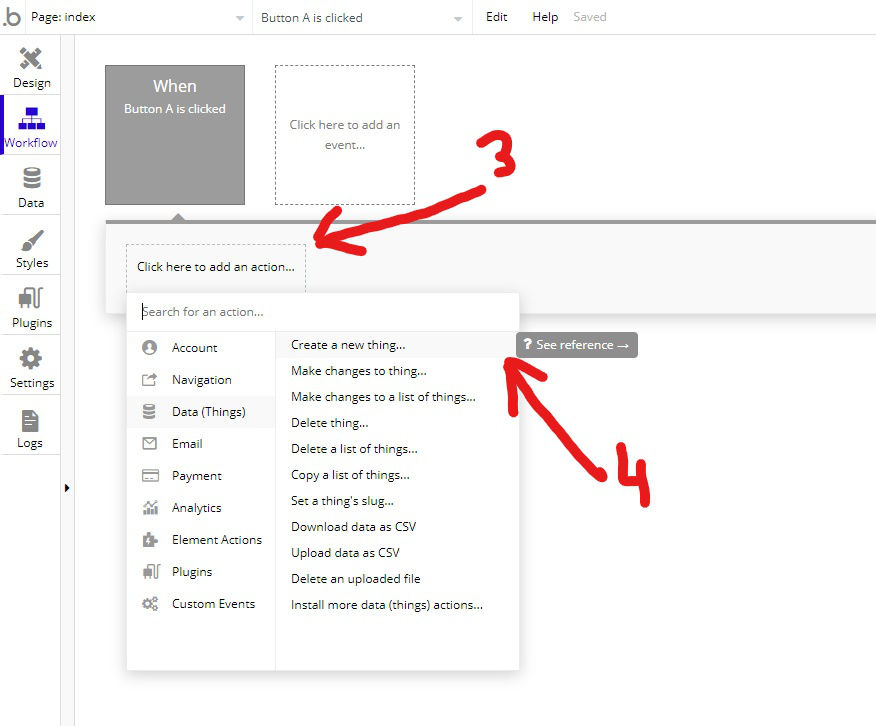Image resolution: width=876 pixels, height=726 pixels.
Task: Click the See reference button
Action: click(x=576, y=344)
